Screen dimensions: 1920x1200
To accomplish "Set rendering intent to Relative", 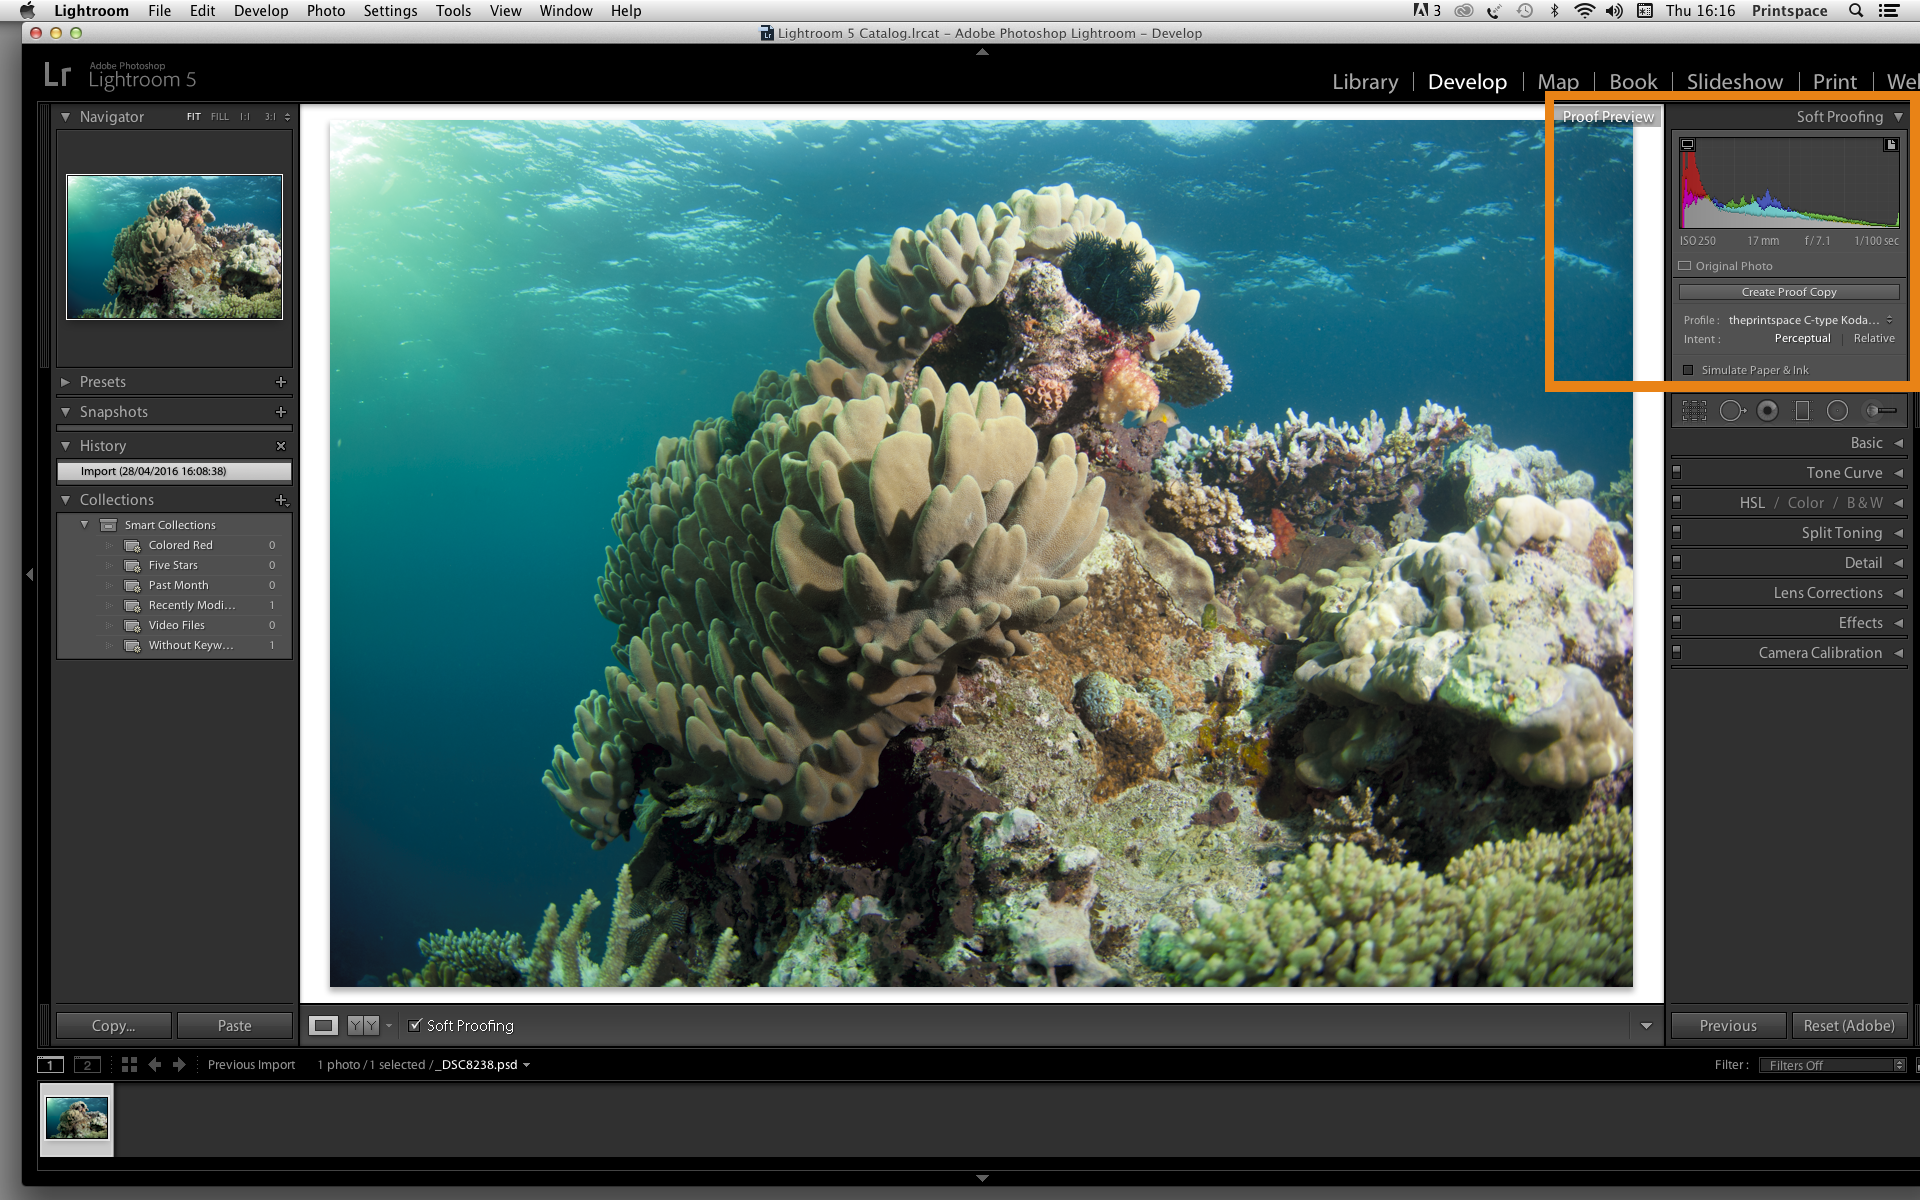I will pyautogui.click(x=1873, y=338).
